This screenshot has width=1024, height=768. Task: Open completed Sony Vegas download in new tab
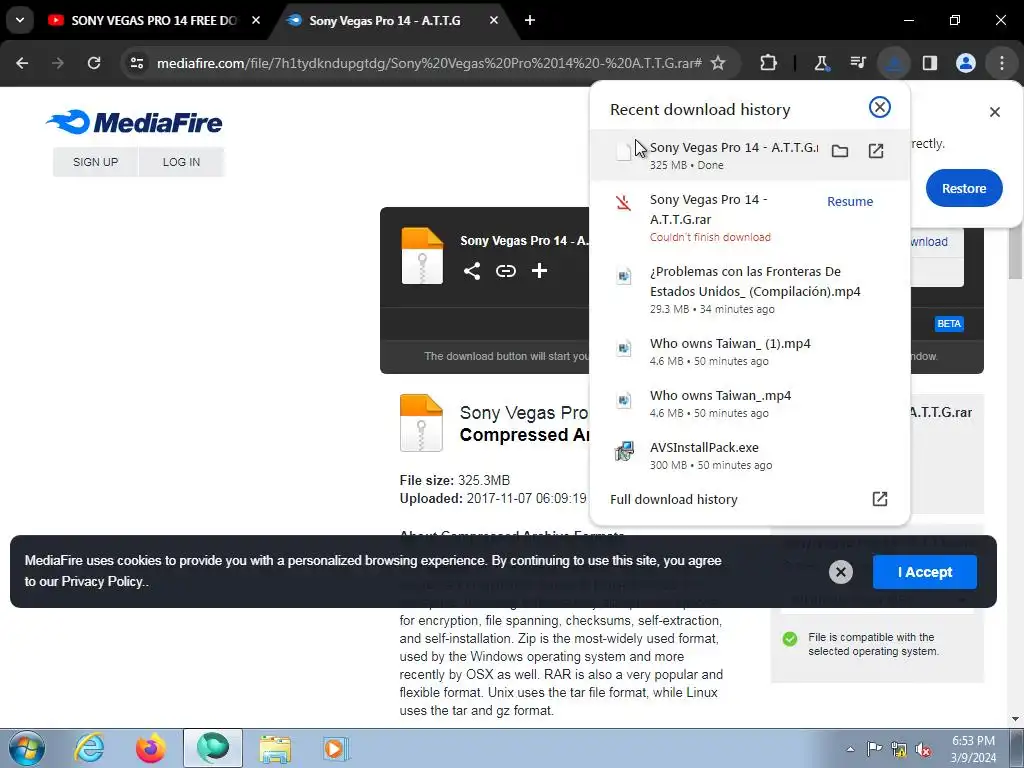(x=876, y=152)
